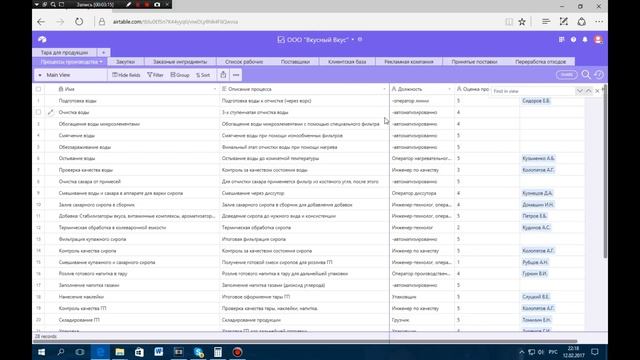
Task: Click the horizontal scrollbar below the grid
Action: click(x=306, y=341)
